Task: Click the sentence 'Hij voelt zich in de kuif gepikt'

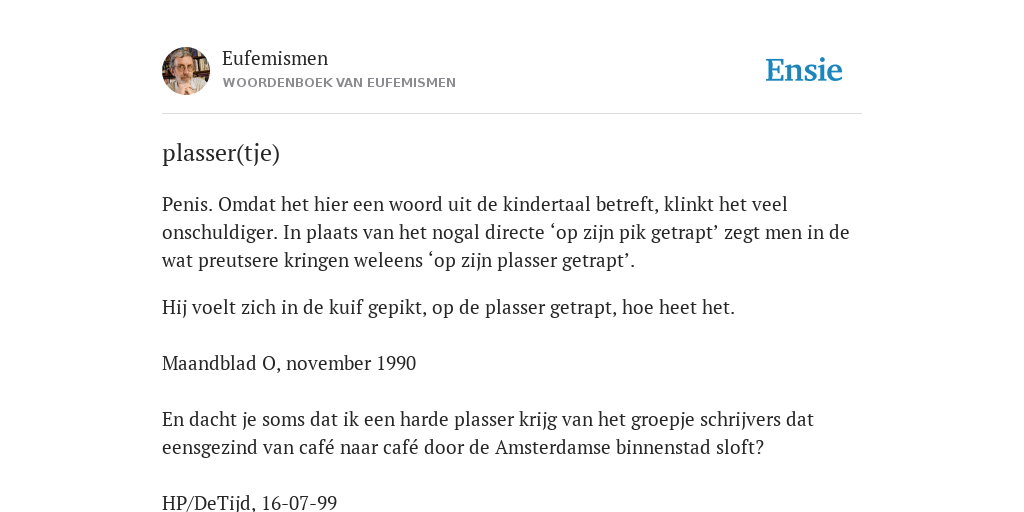Action: pos(293,308)
